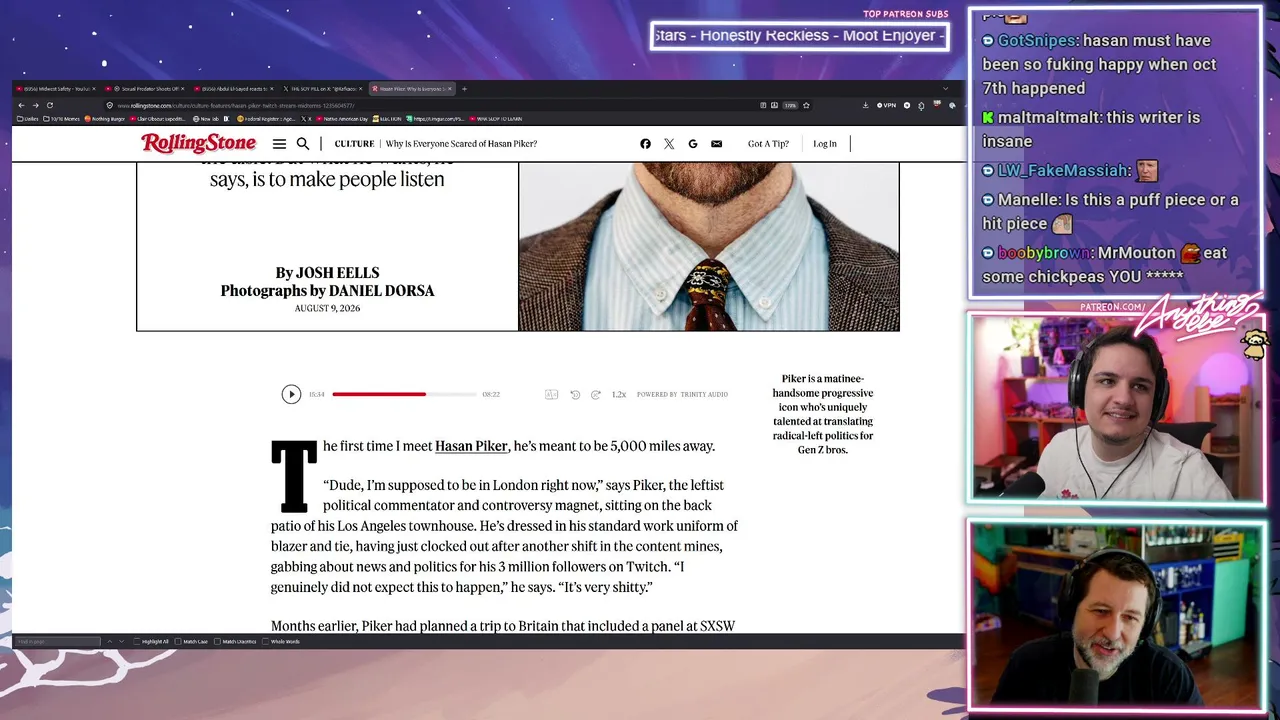Viewport: 1280px width, 720px height.
Task: Click the Got A Tip? link
Action: (768, 144)
